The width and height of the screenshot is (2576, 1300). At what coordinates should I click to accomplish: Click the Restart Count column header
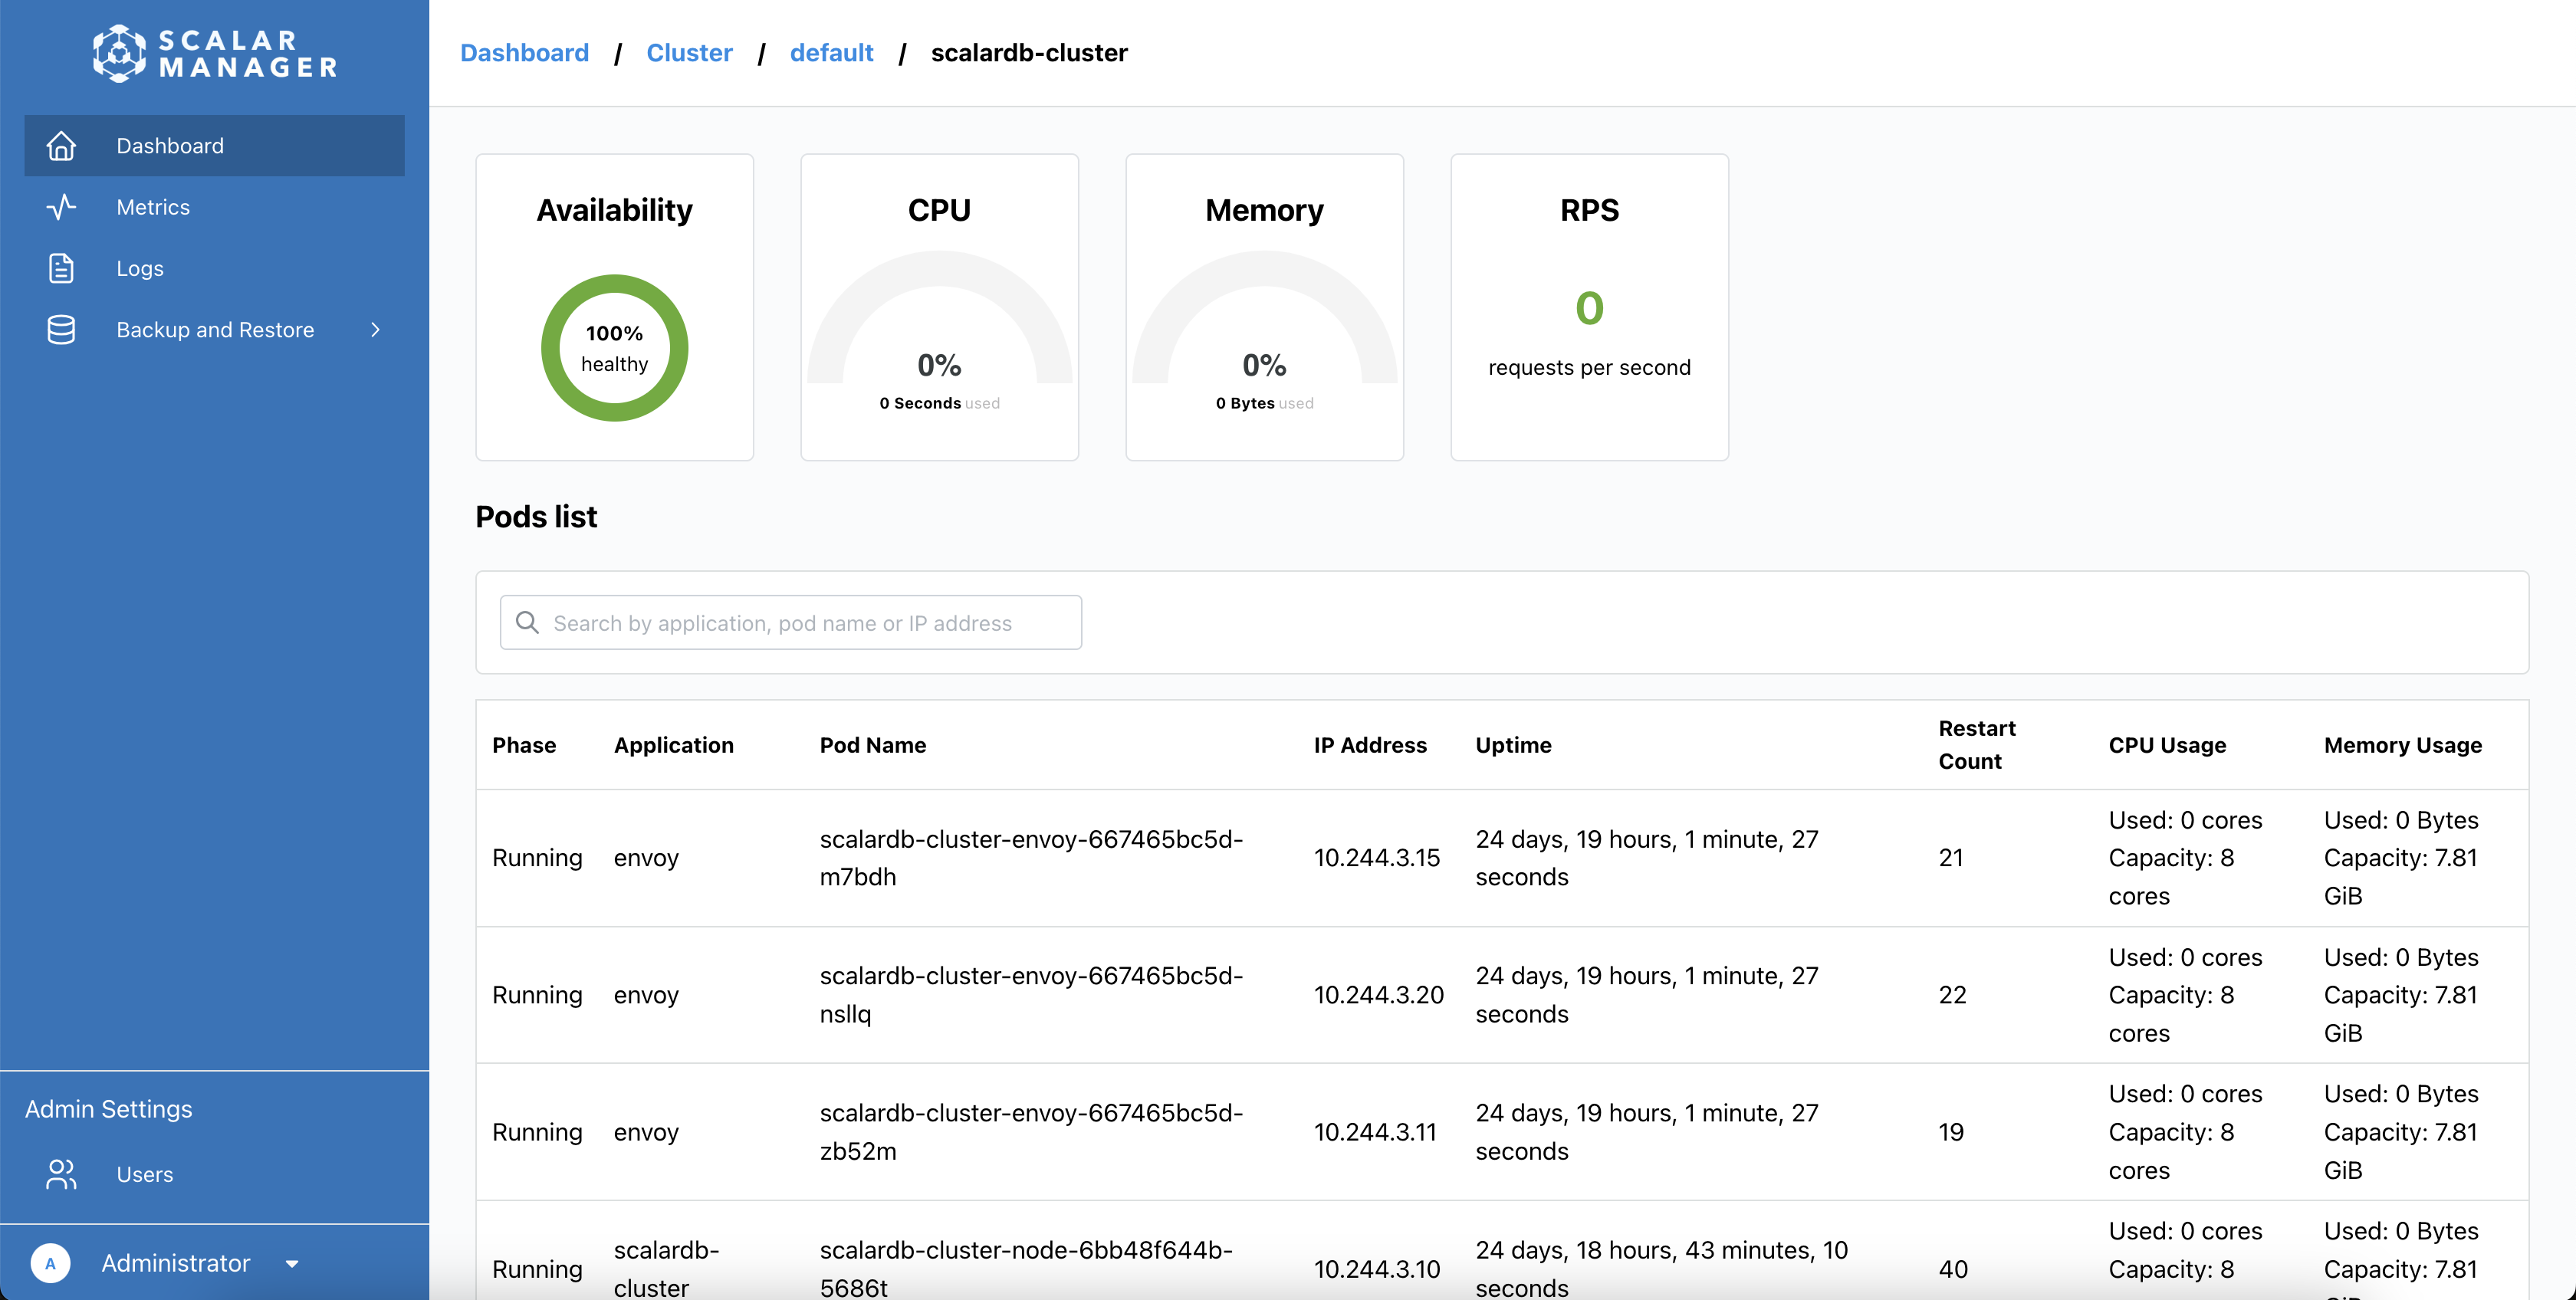tap(1976, 744)
